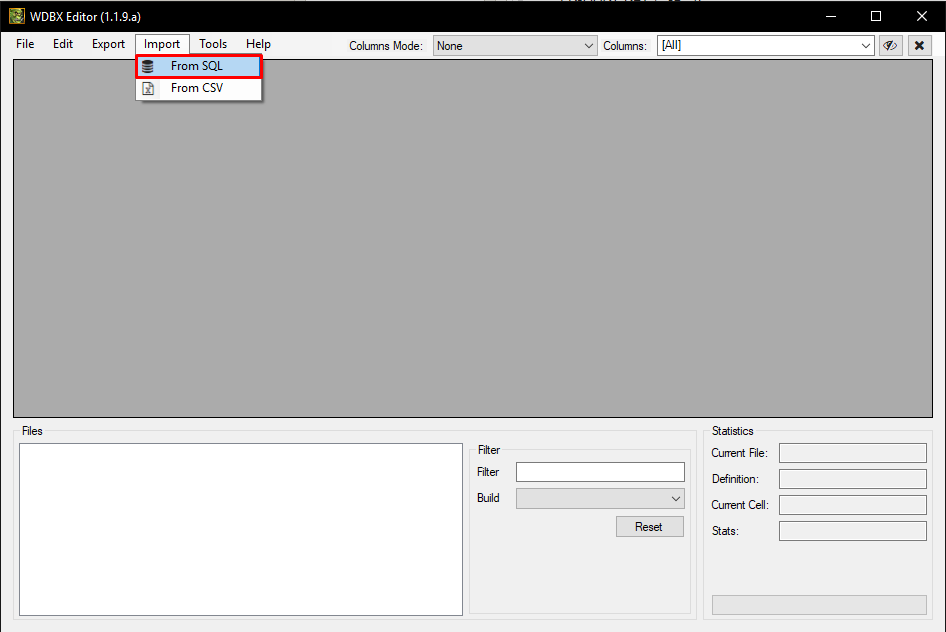Choose From SQL in Import menu
The image size is (946, 632).
tap(198, 66)
